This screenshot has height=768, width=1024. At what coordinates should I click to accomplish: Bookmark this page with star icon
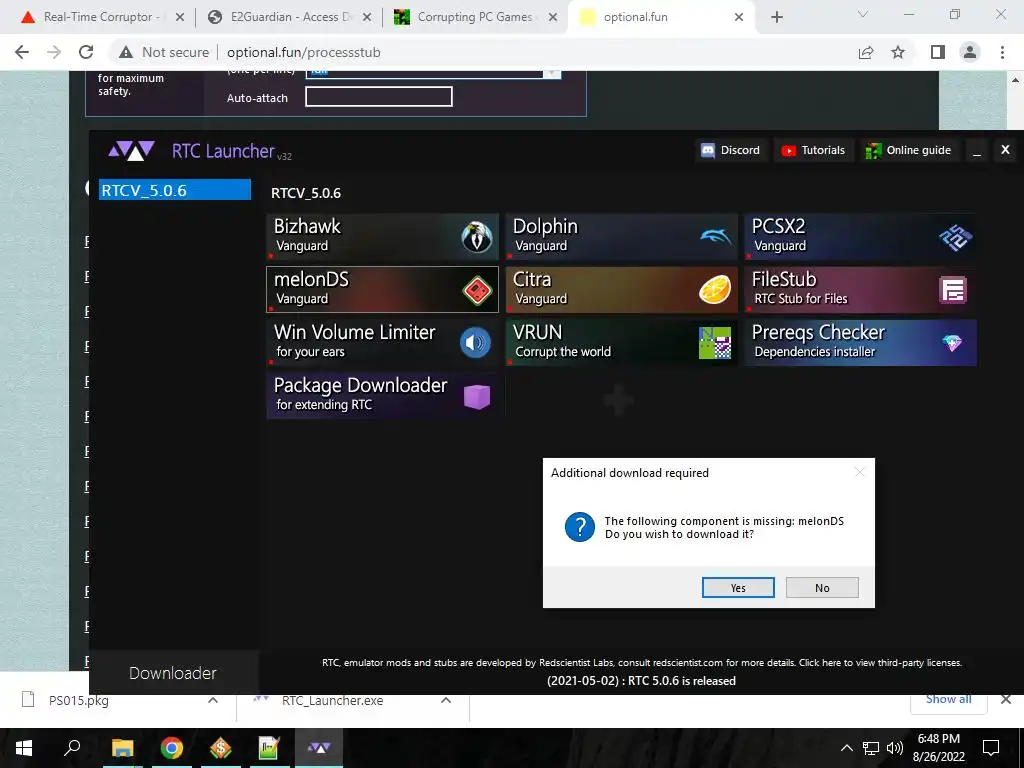898,52
